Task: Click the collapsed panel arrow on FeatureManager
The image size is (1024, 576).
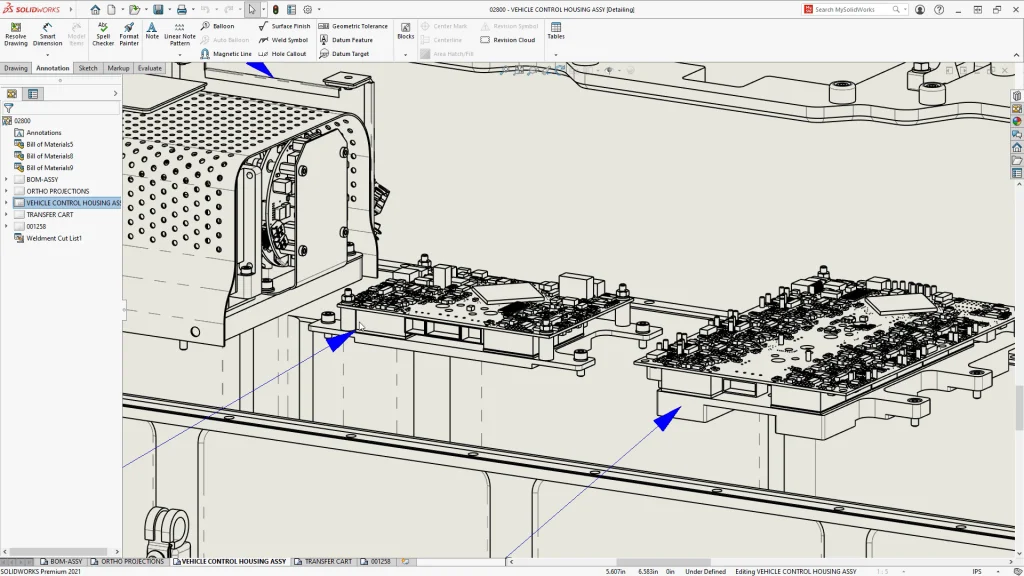Action: [x=115, y=91]
